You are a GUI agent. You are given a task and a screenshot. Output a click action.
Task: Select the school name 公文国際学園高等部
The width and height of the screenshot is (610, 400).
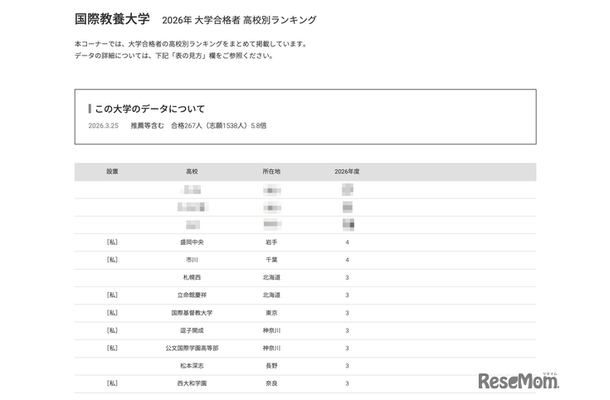[192, 348]
